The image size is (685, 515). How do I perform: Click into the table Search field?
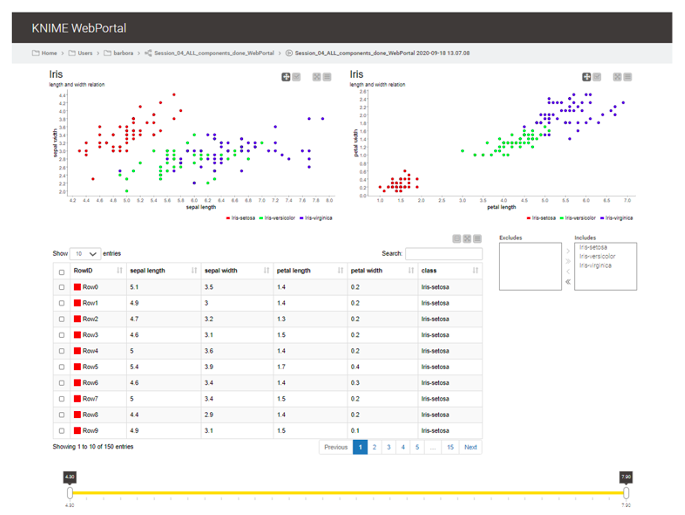(x=442, y=254)
